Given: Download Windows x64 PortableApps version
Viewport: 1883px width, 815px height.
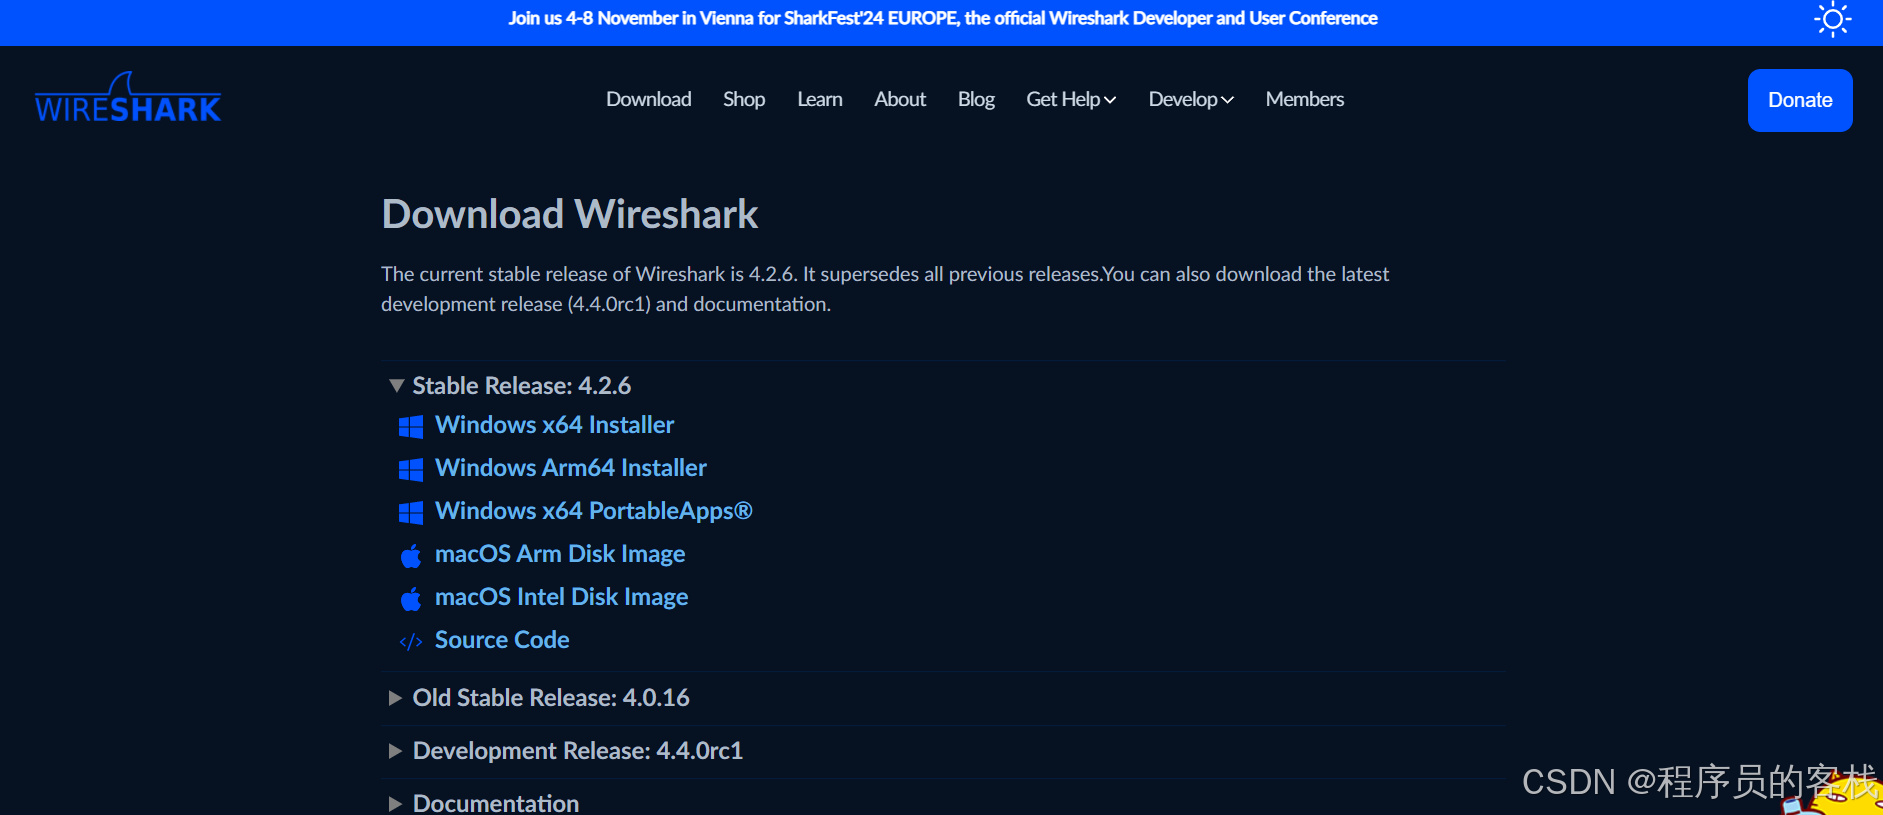Looking at the screenshot, I should point(594,511).
